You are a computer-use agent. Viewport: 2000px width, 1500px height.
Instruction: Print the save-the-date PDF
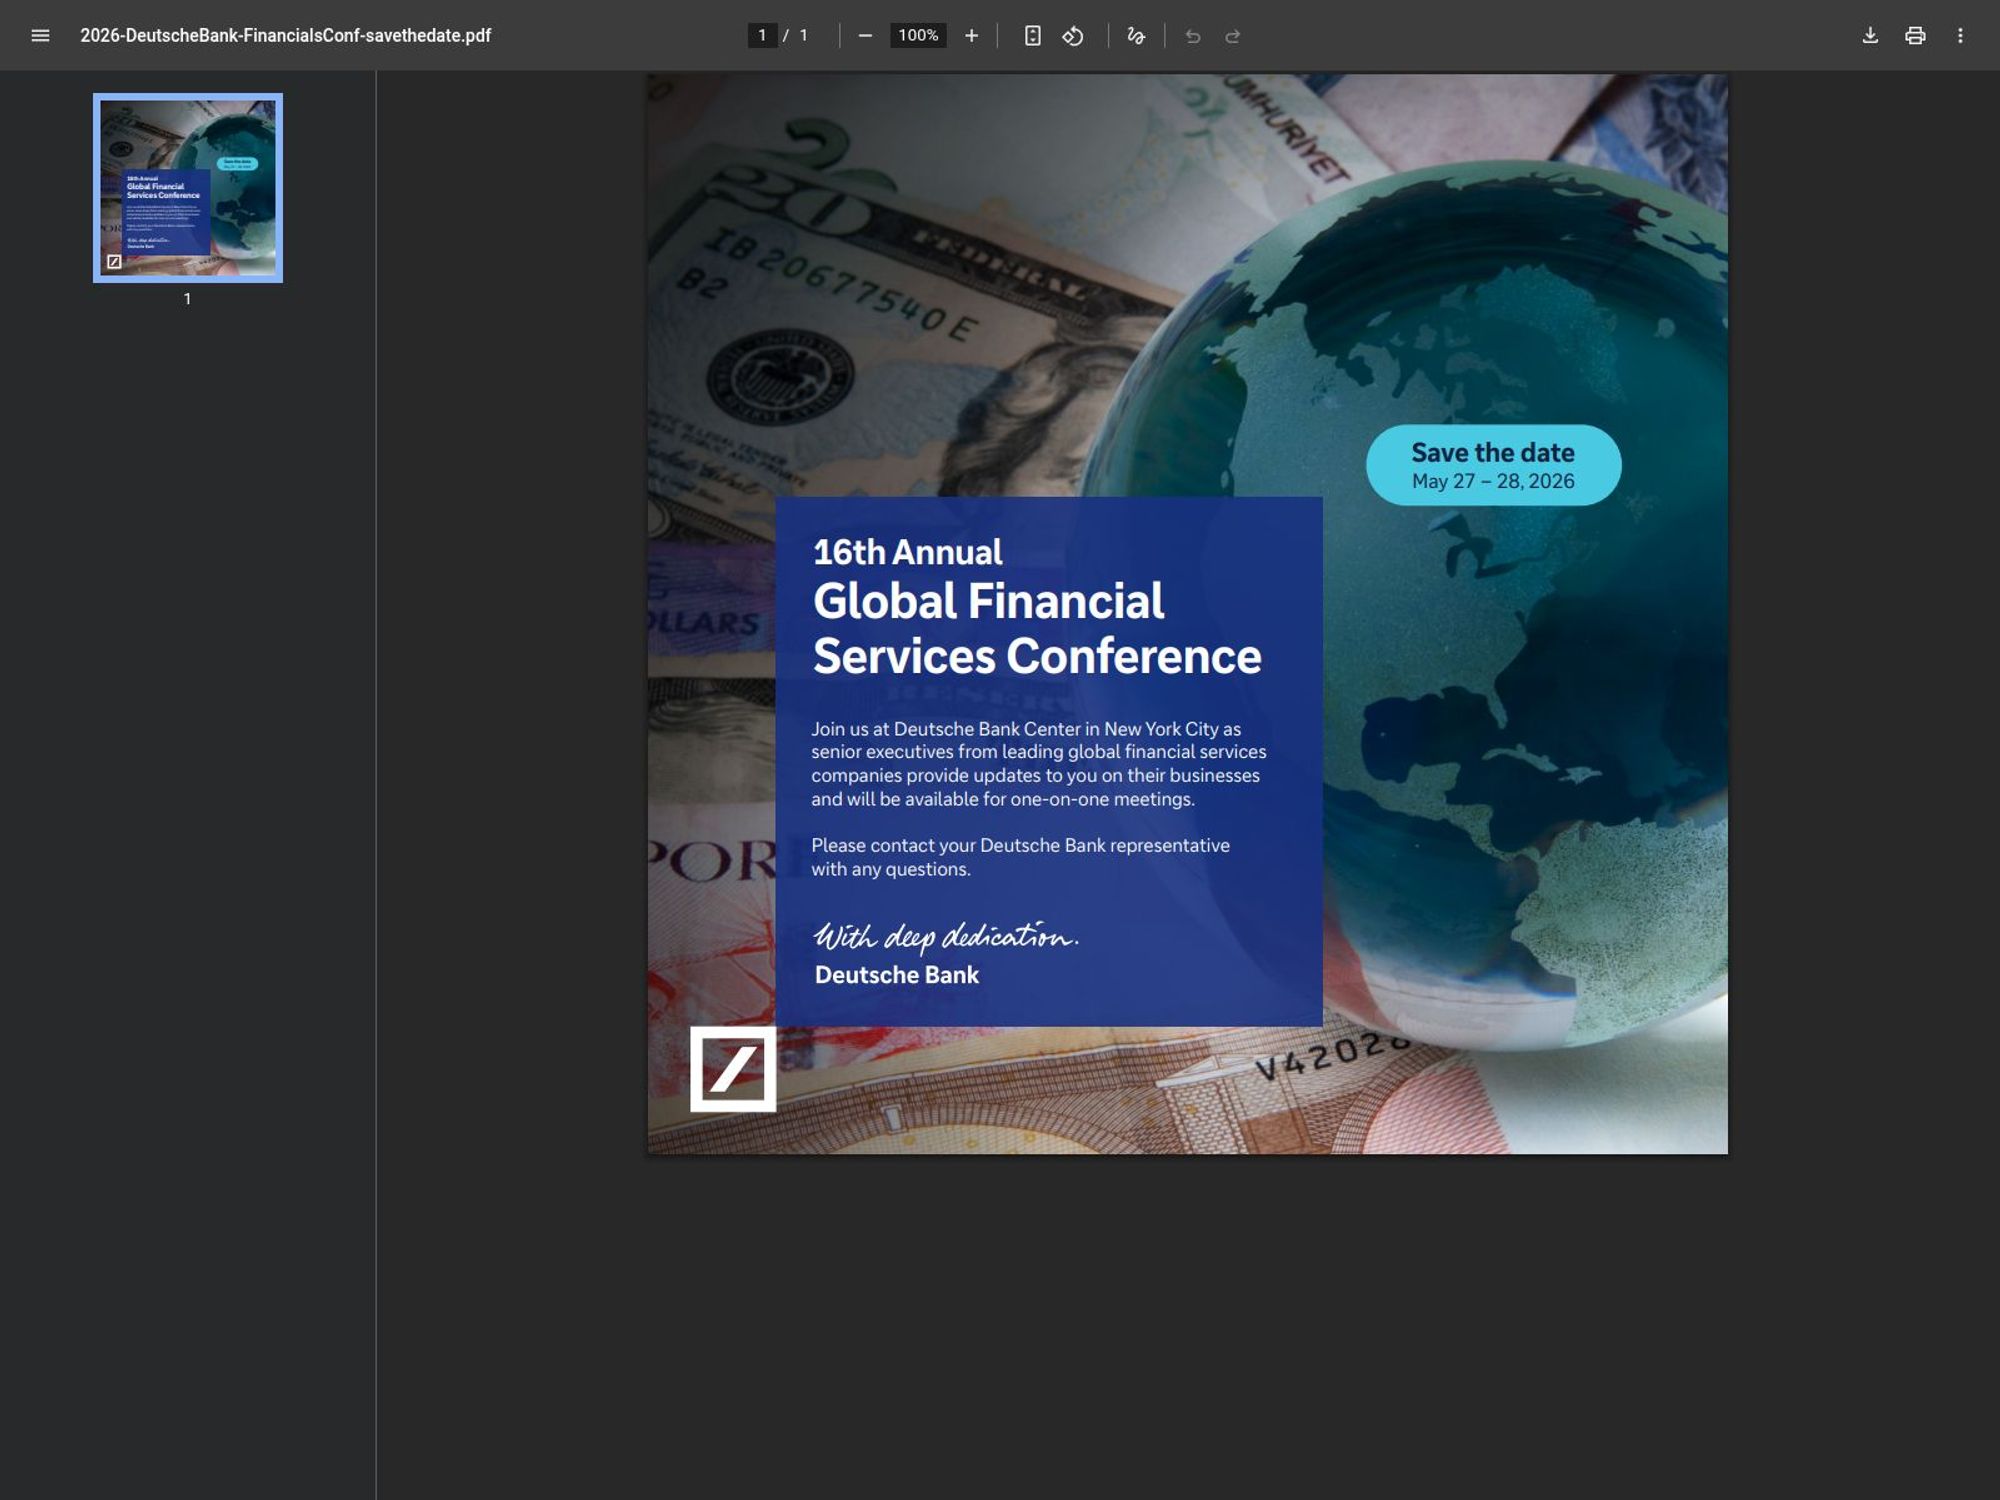(x=1916, y=35)
